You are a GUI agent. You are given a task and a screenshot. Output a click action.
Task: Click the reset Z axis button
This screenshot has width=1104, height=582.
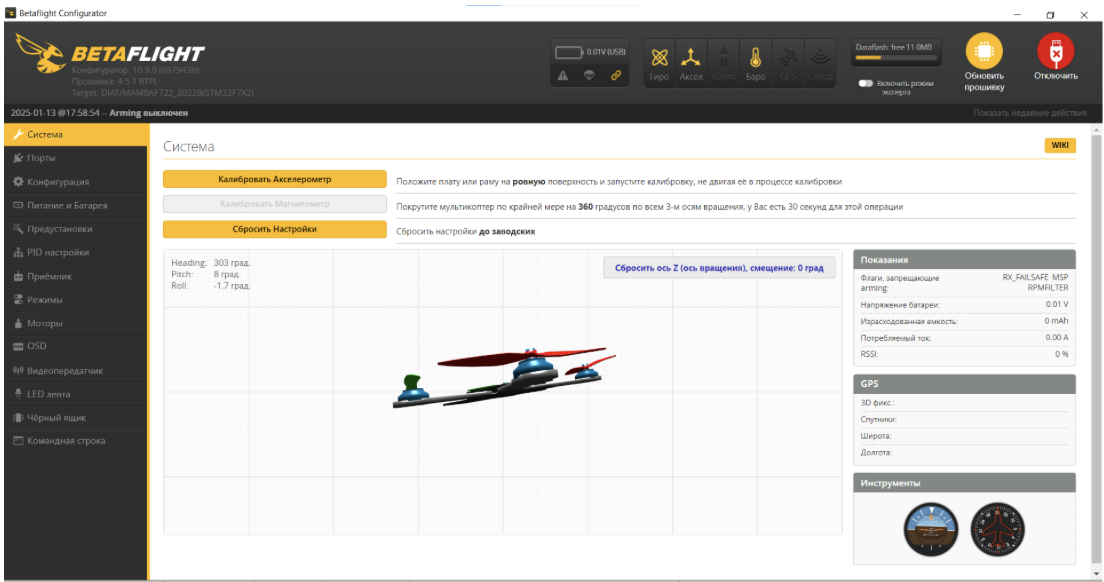(x=718, y=268)
